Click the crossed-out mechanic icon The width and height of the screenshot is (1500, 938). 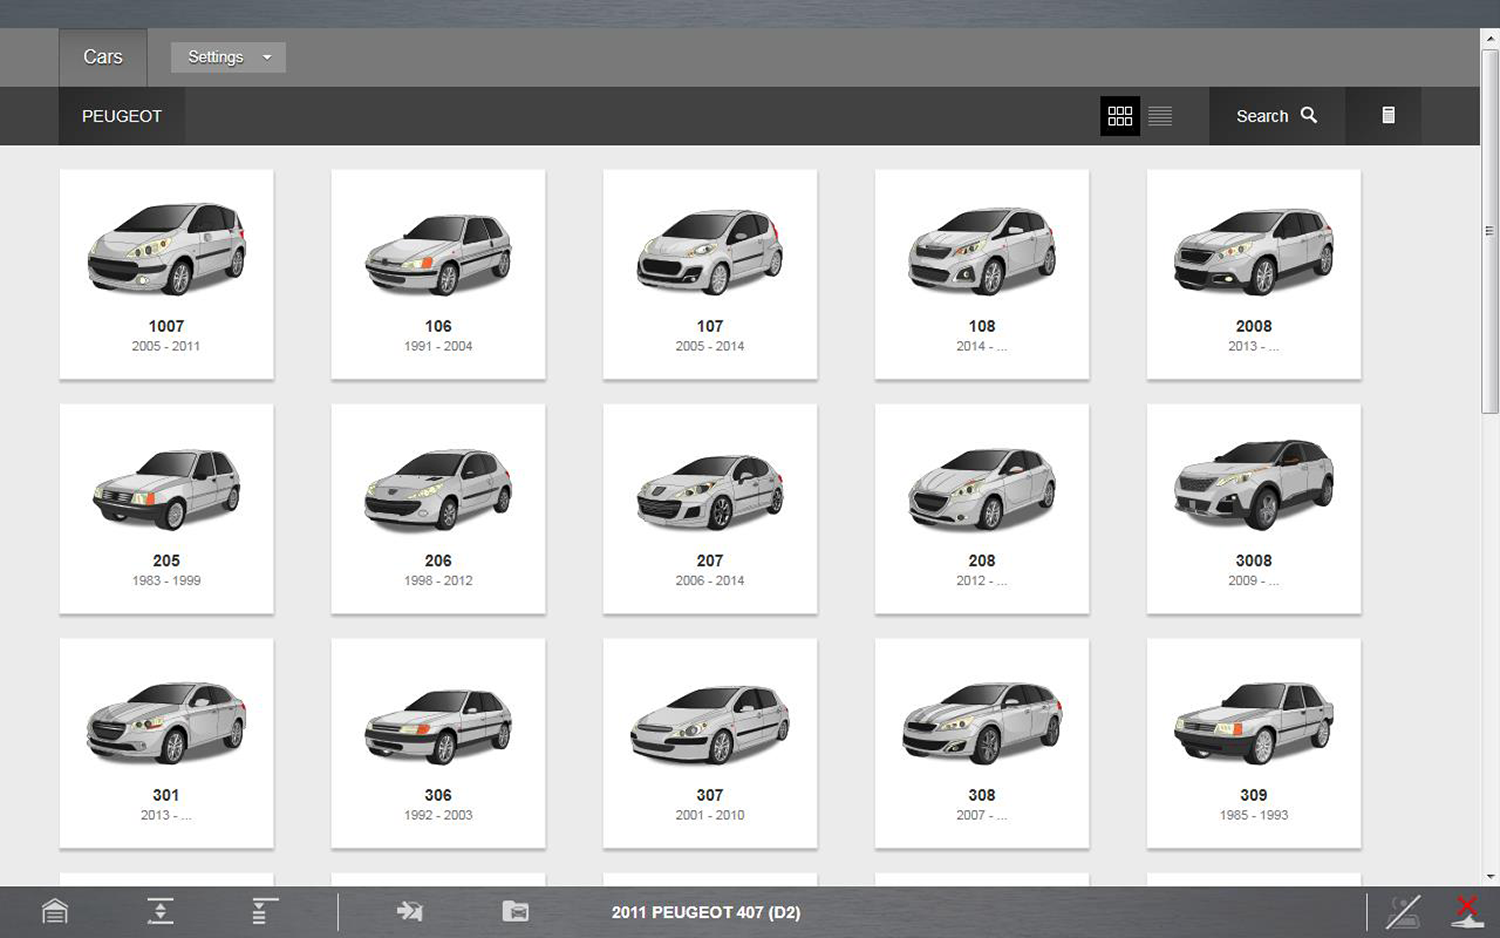1403,911
